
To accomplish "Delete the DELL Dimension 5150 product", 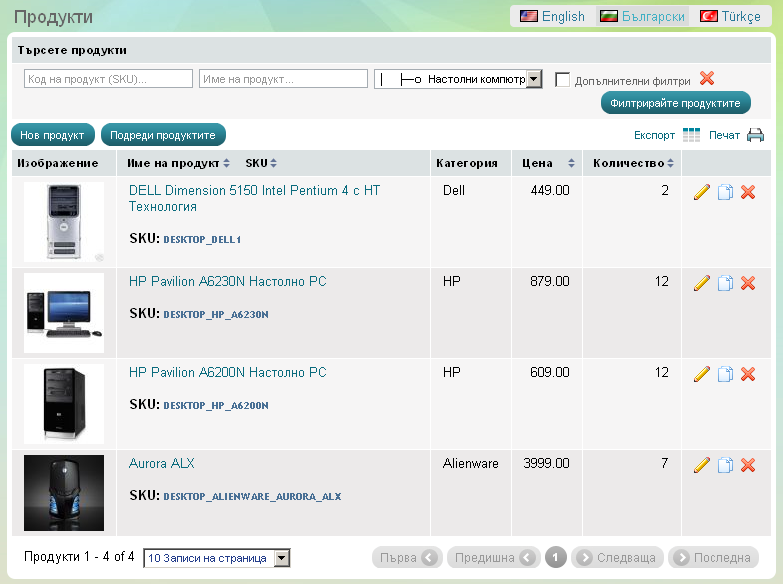I will pos(747,192).
